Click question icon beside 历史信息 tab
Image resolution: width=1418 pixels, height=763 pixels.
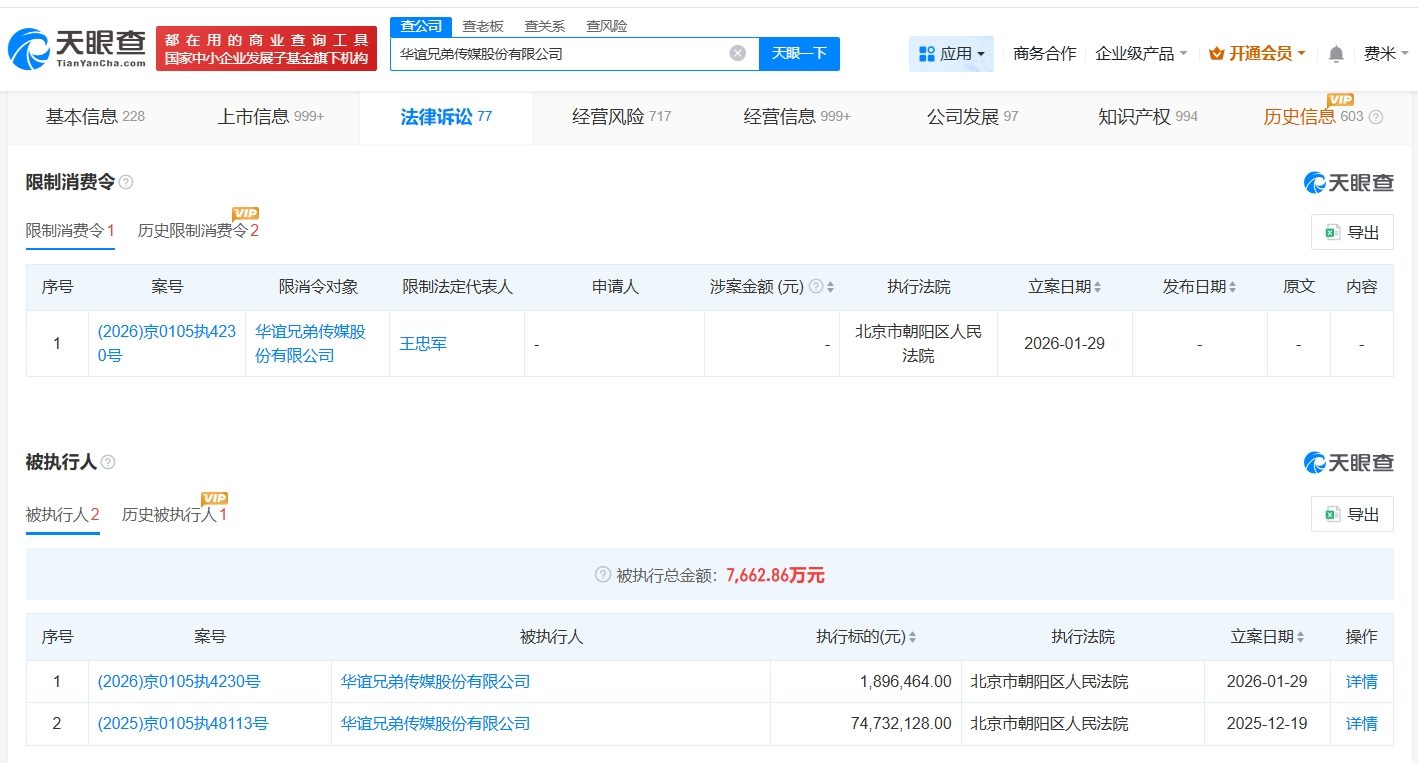click(1376, 117)
